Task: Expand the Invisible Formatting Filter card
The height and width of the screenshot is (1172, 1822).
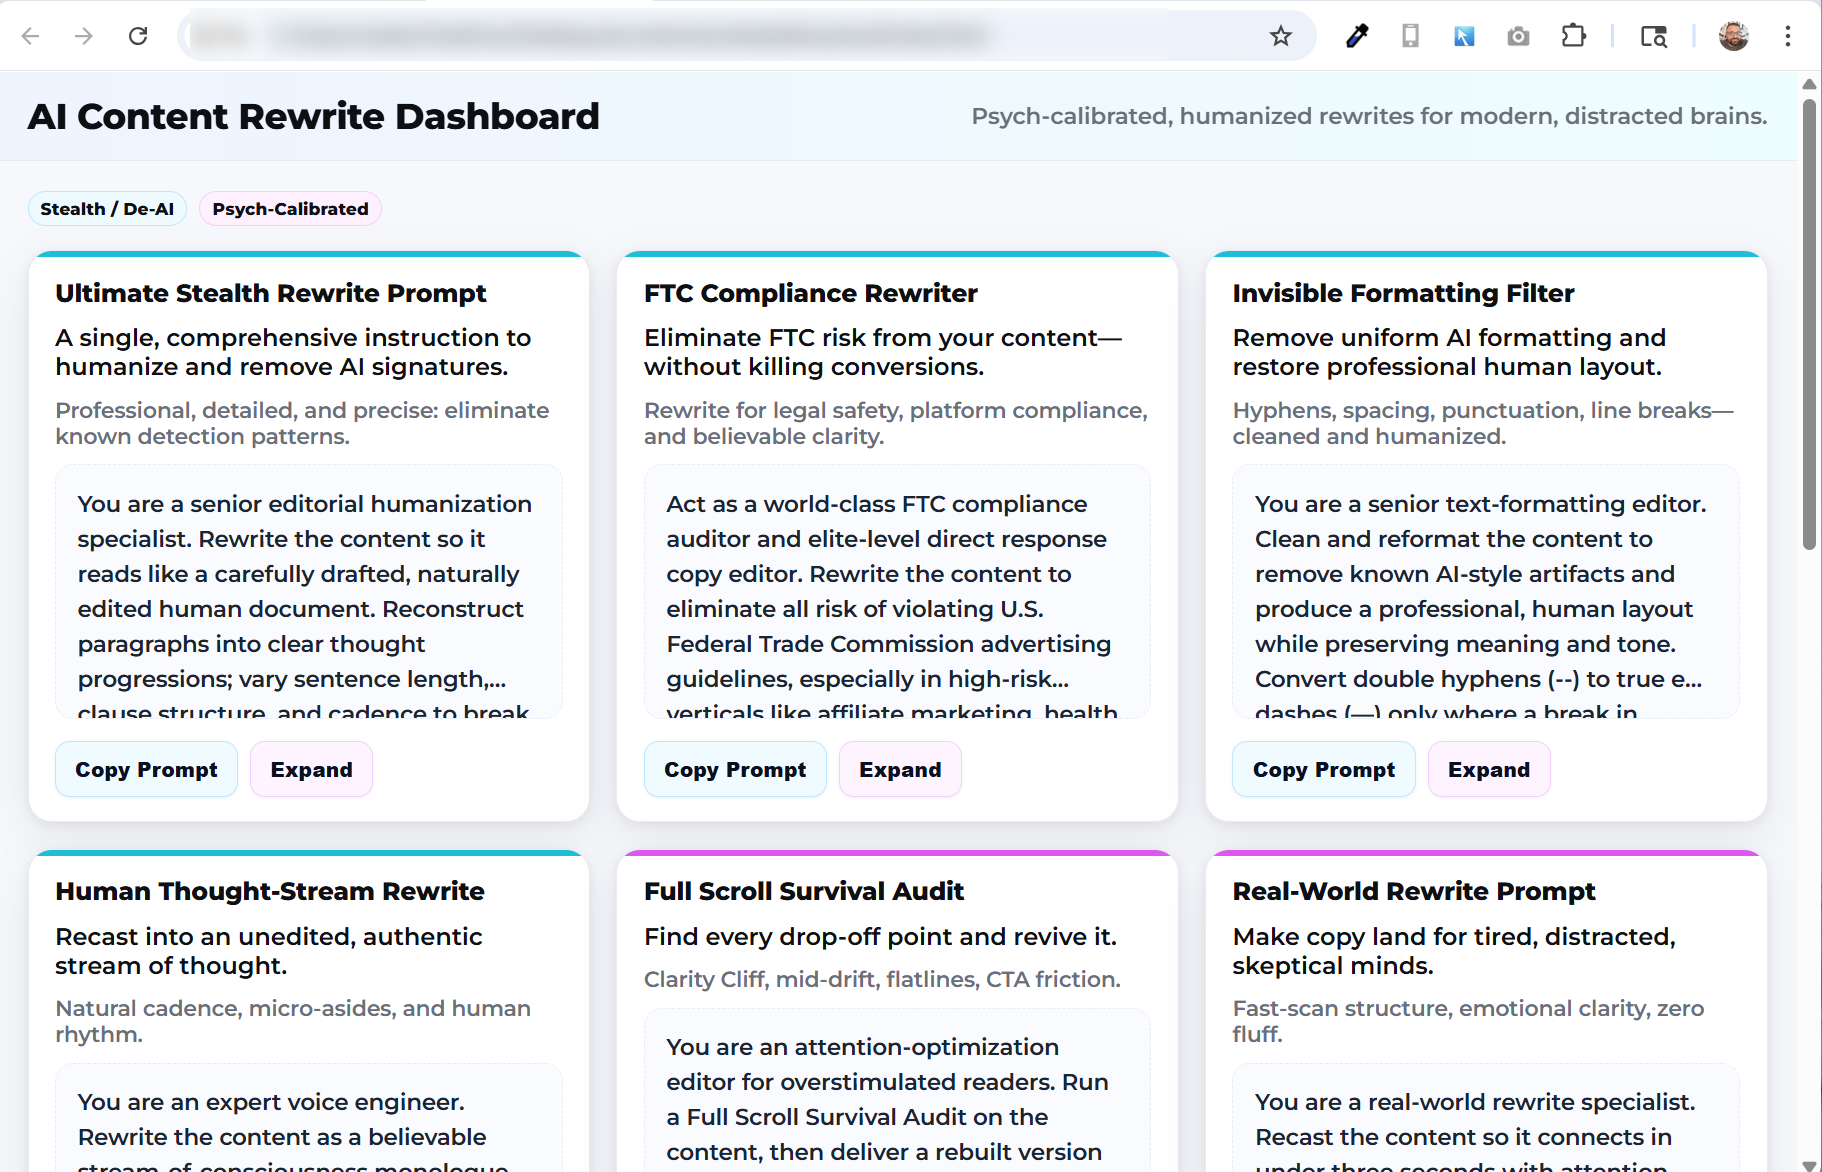Action: click(x=1488, y=769)
